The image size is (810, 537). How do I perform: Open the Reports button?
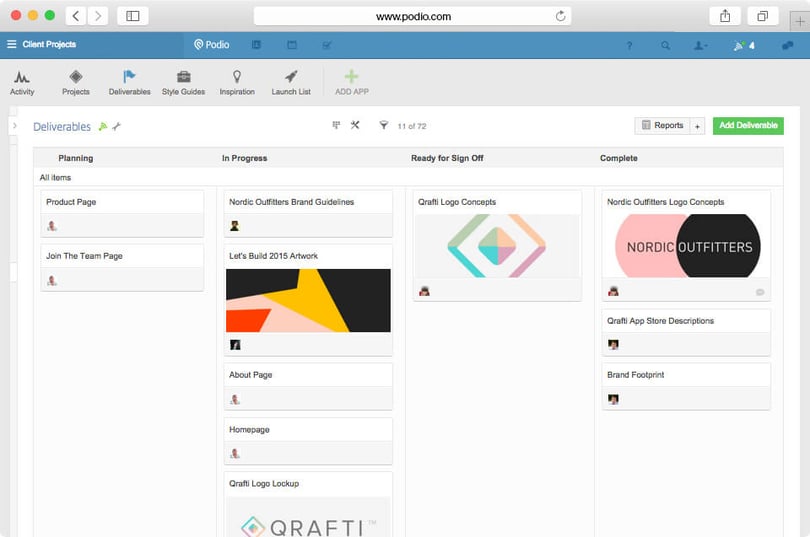pos(662,125)
